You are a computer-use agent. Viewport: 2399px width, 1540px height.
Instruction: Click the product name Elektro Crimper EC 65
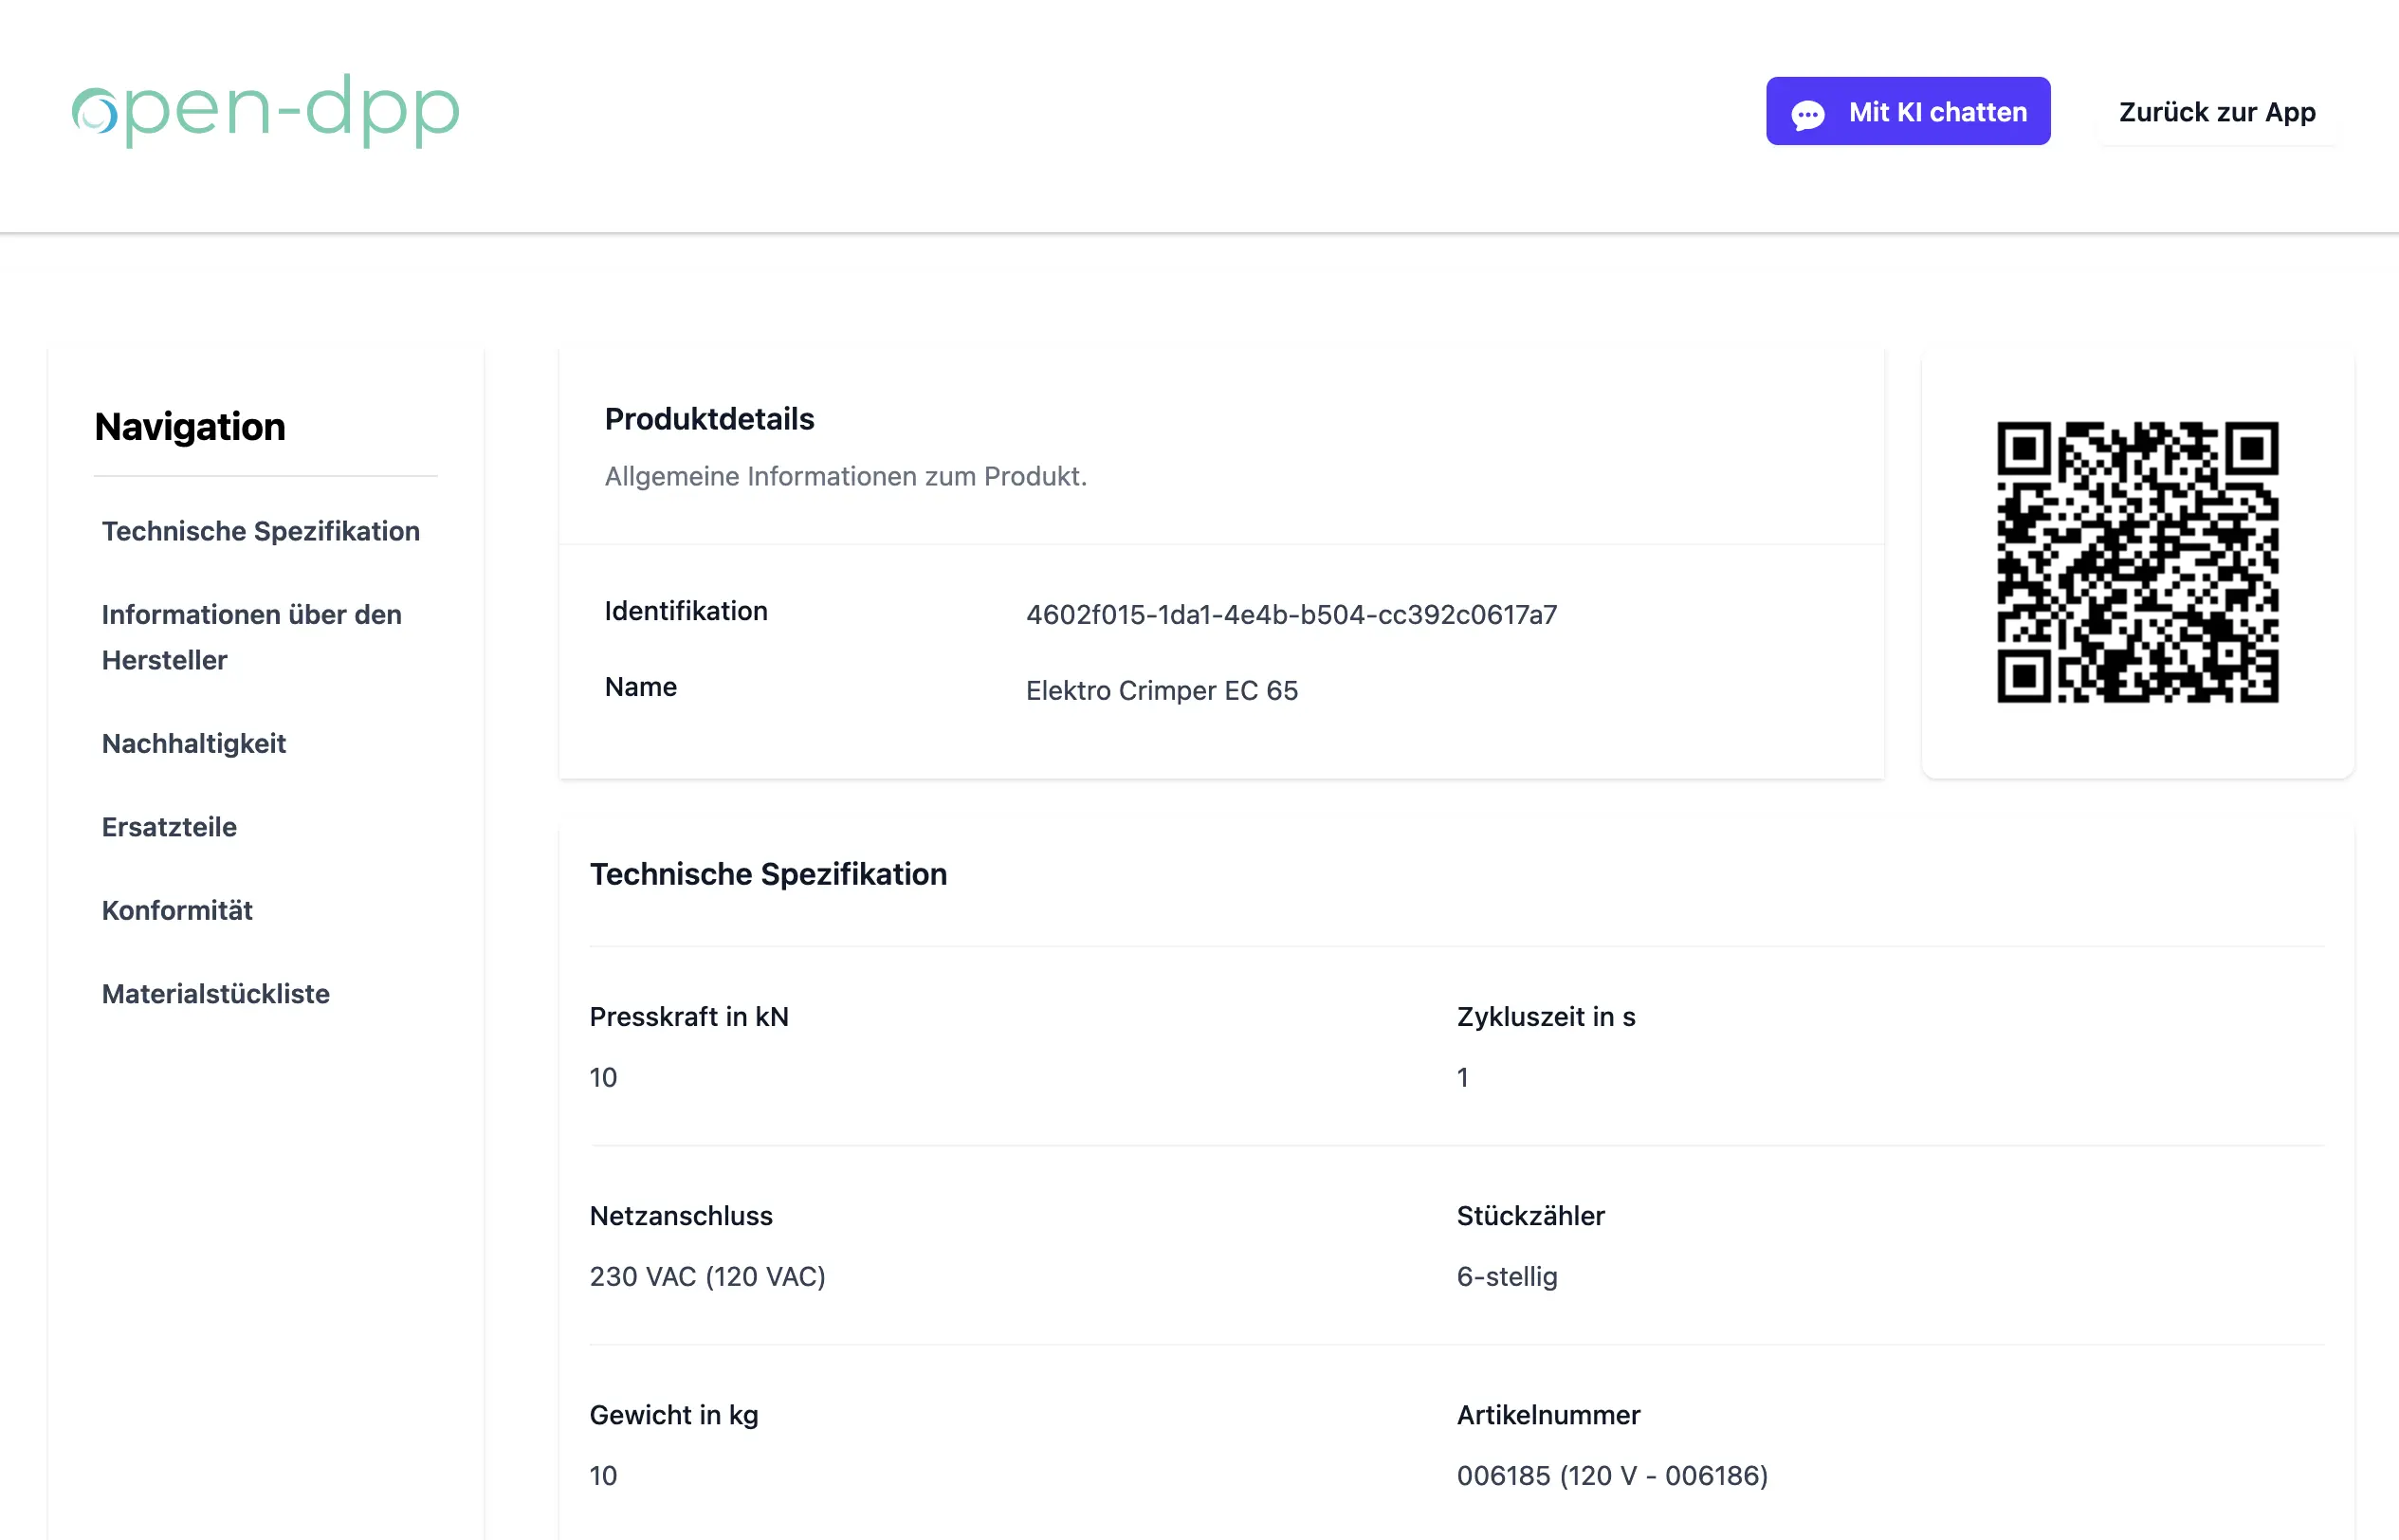point(1161,690)
